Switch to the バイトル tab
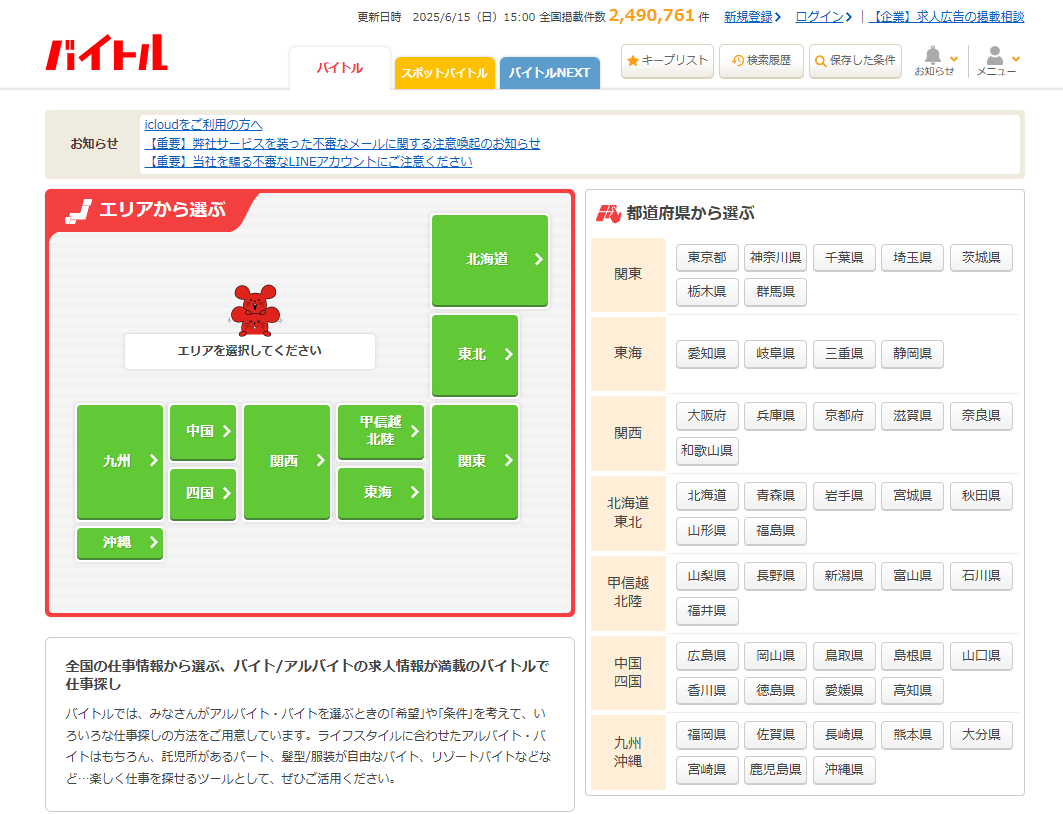The width and height of the screenshot is (1063, 814). [340, 68]
